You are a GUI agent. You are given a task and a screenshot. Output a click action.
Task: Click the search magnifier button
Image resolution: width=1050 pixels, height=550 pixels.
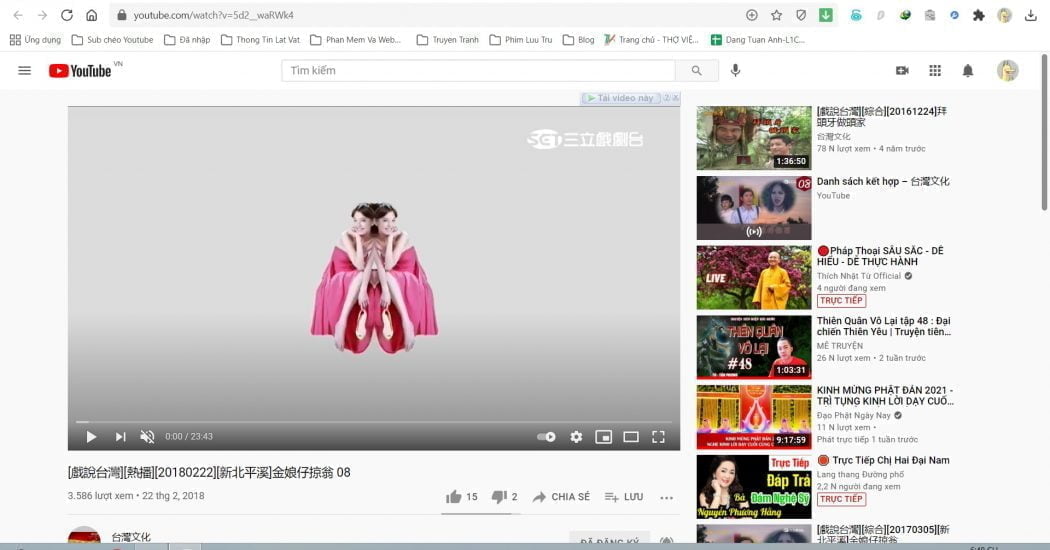(696, 70)
